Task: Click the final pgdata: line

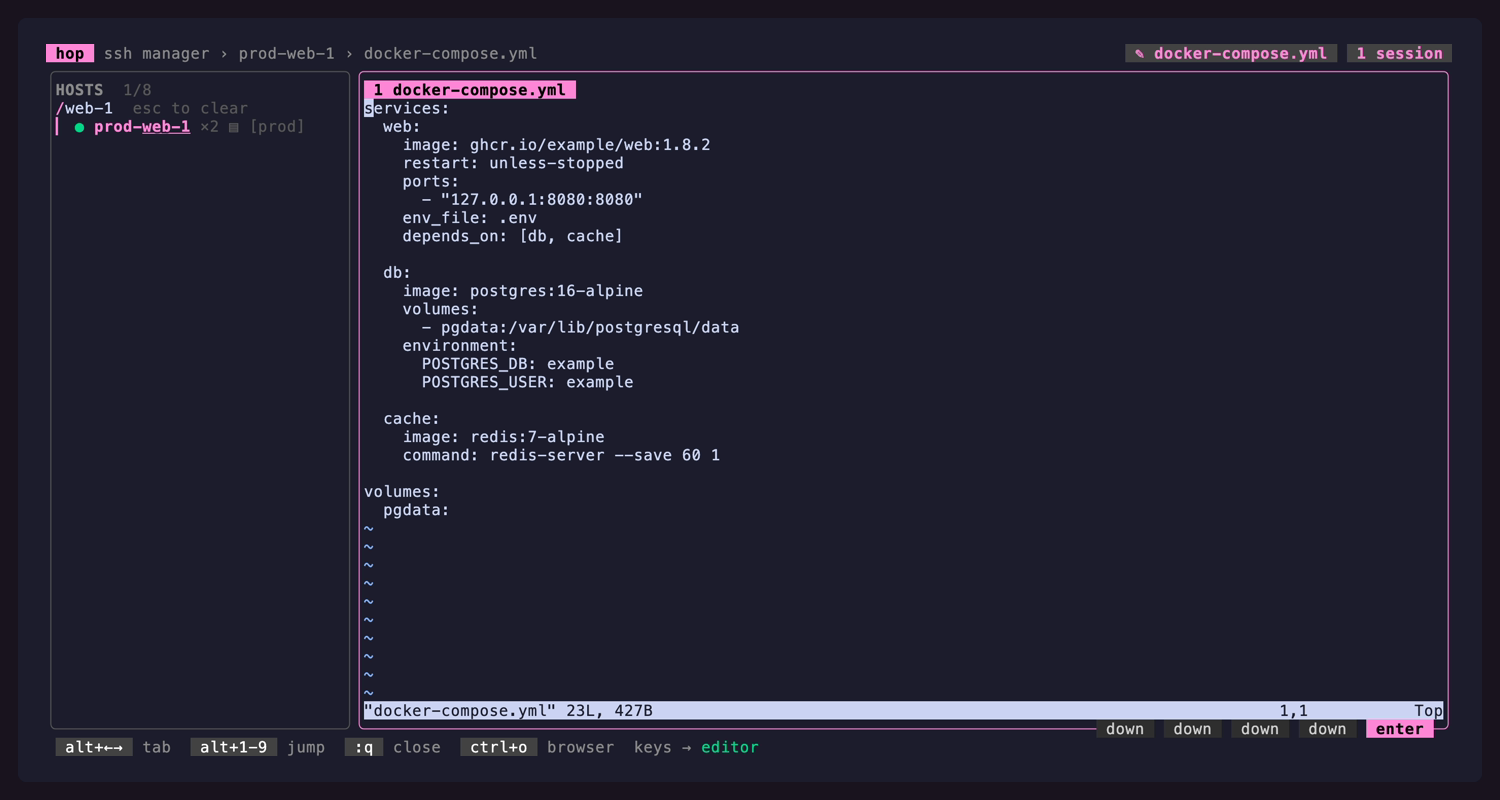Action: coord(416,510)
